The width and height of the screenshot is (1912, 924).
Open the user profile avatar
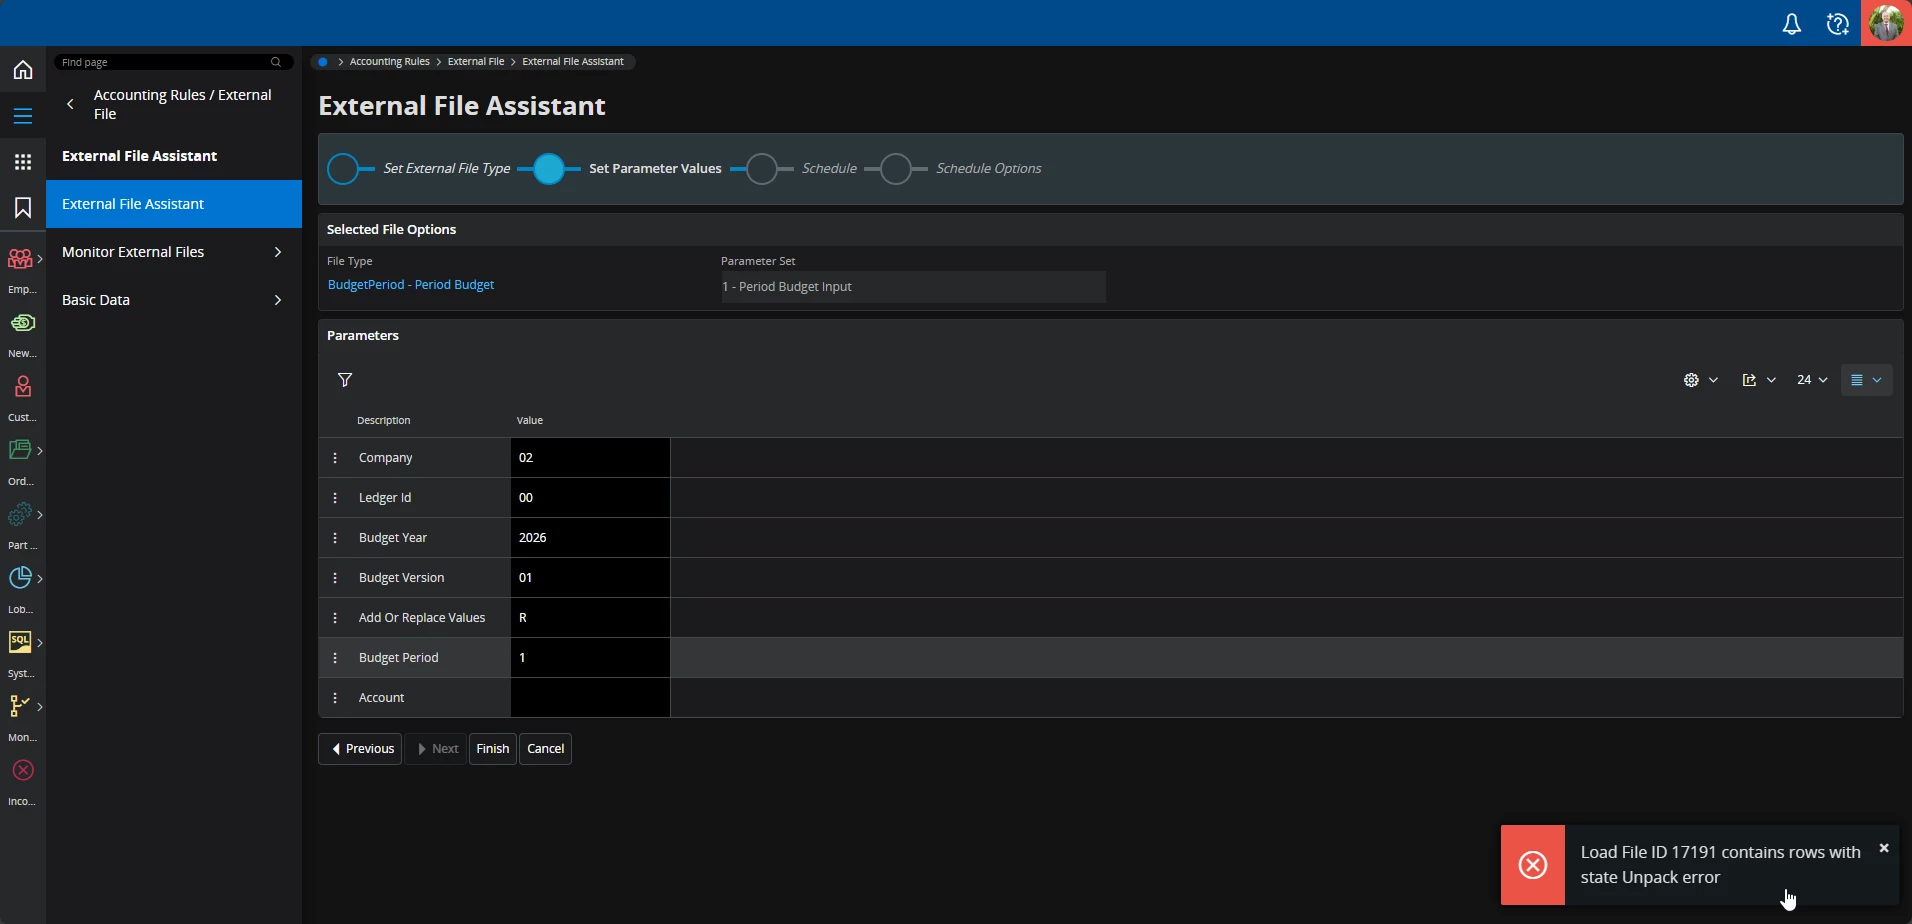pyautogui.click(x=1886, y=23)
